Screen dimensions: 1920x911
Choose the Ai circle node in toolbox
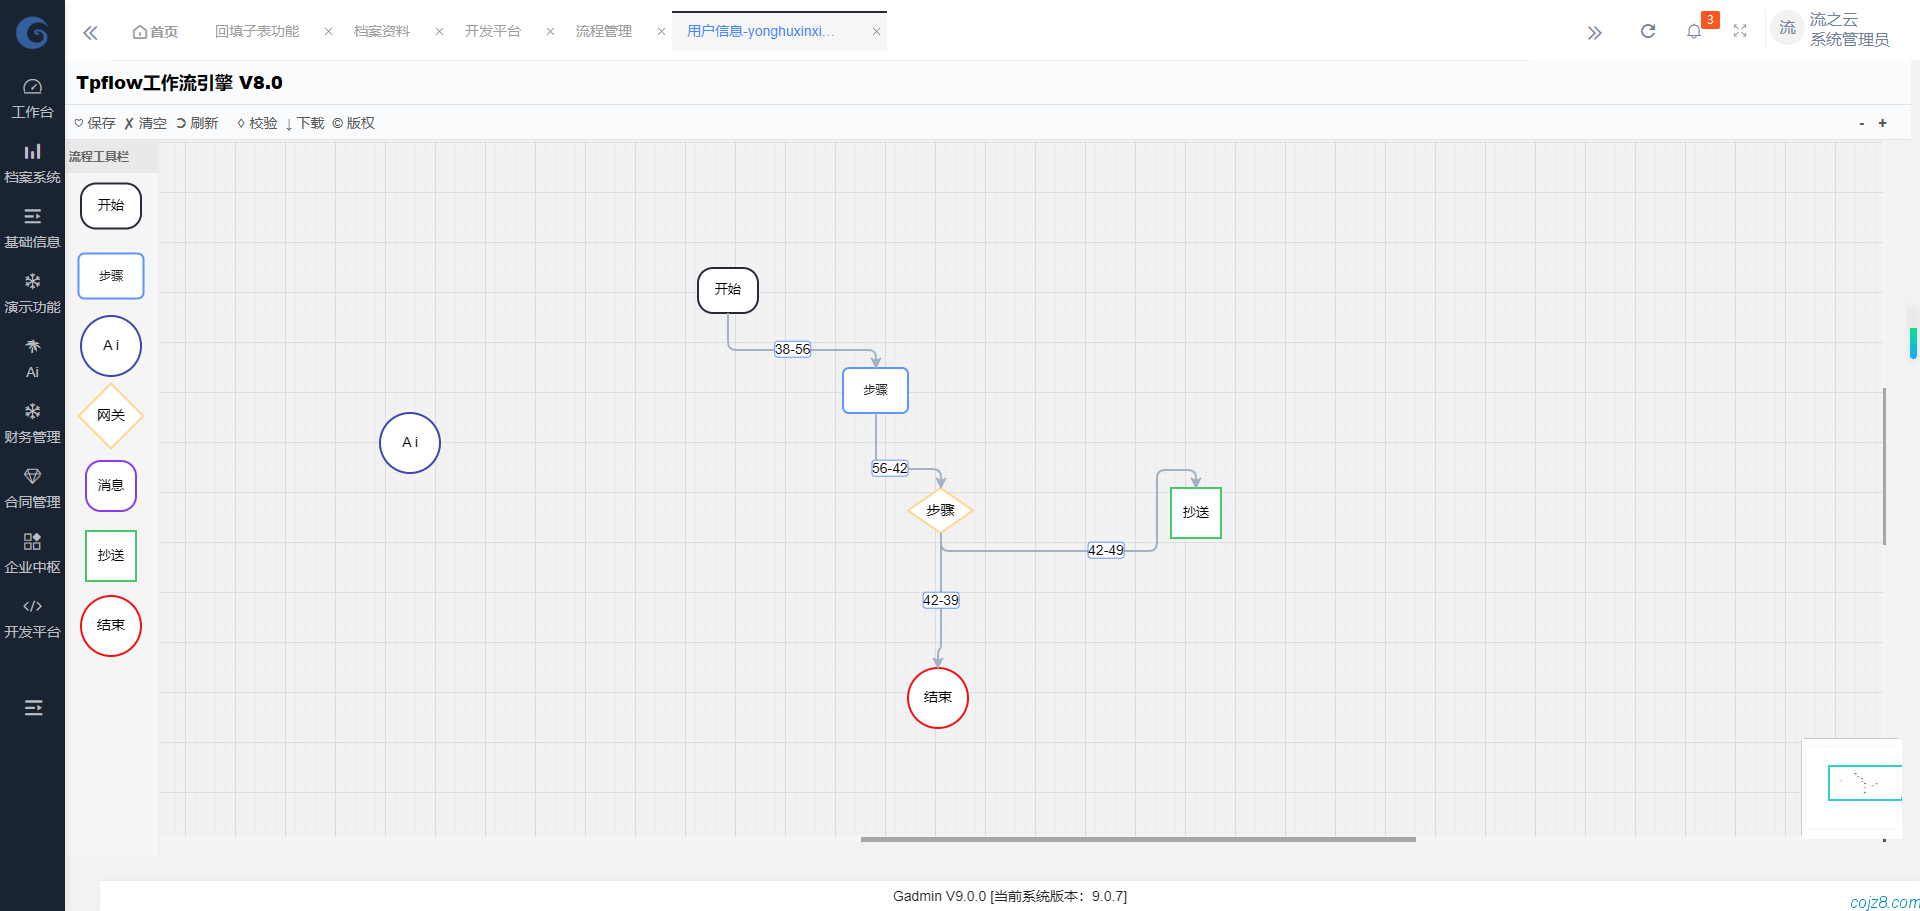point(111,346)
